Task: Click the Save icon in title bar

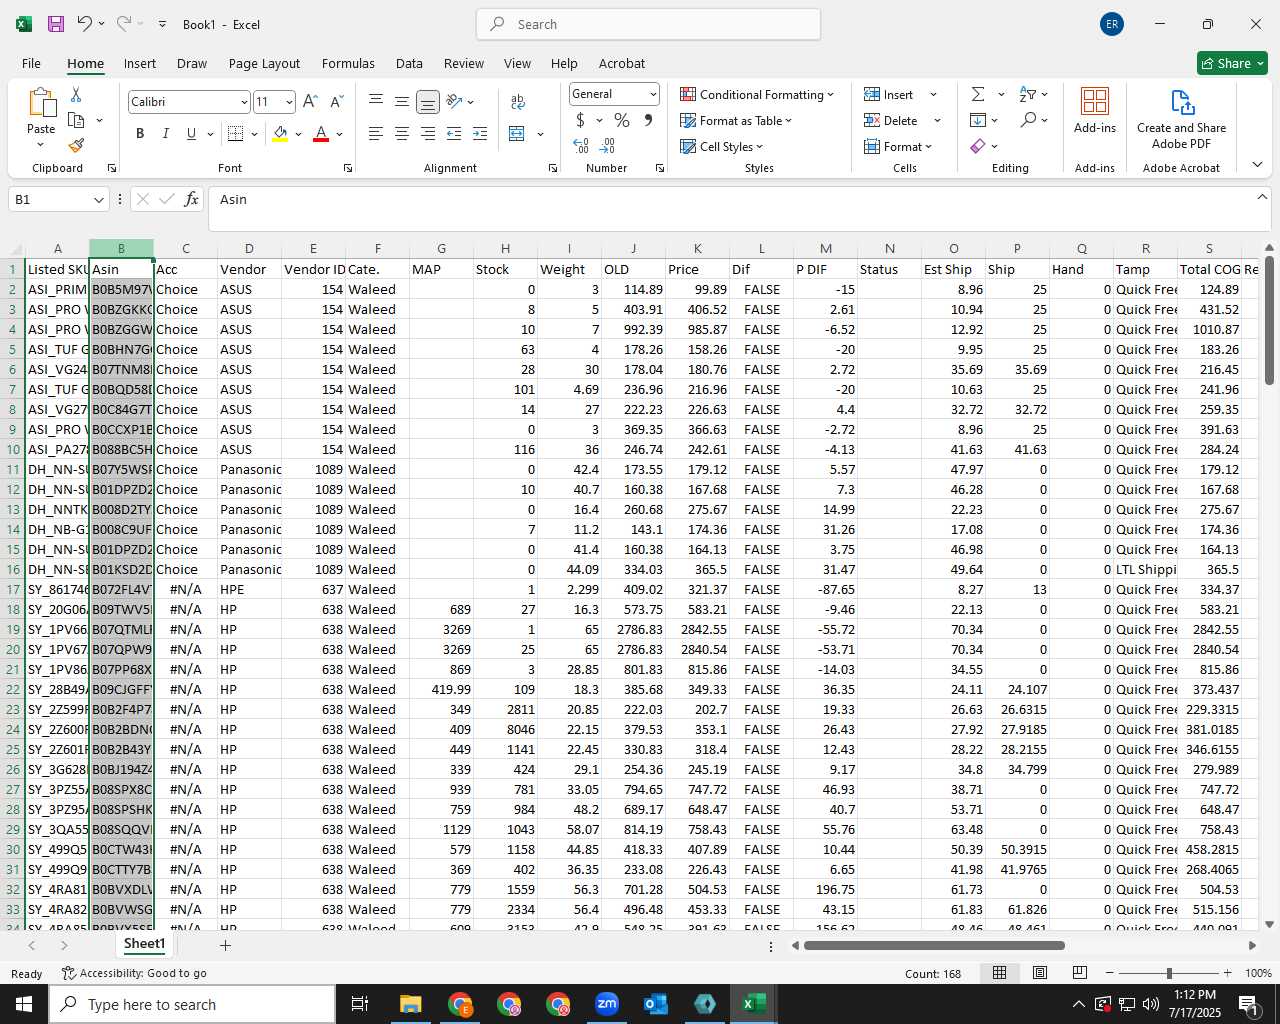Action: coord(56,24)
